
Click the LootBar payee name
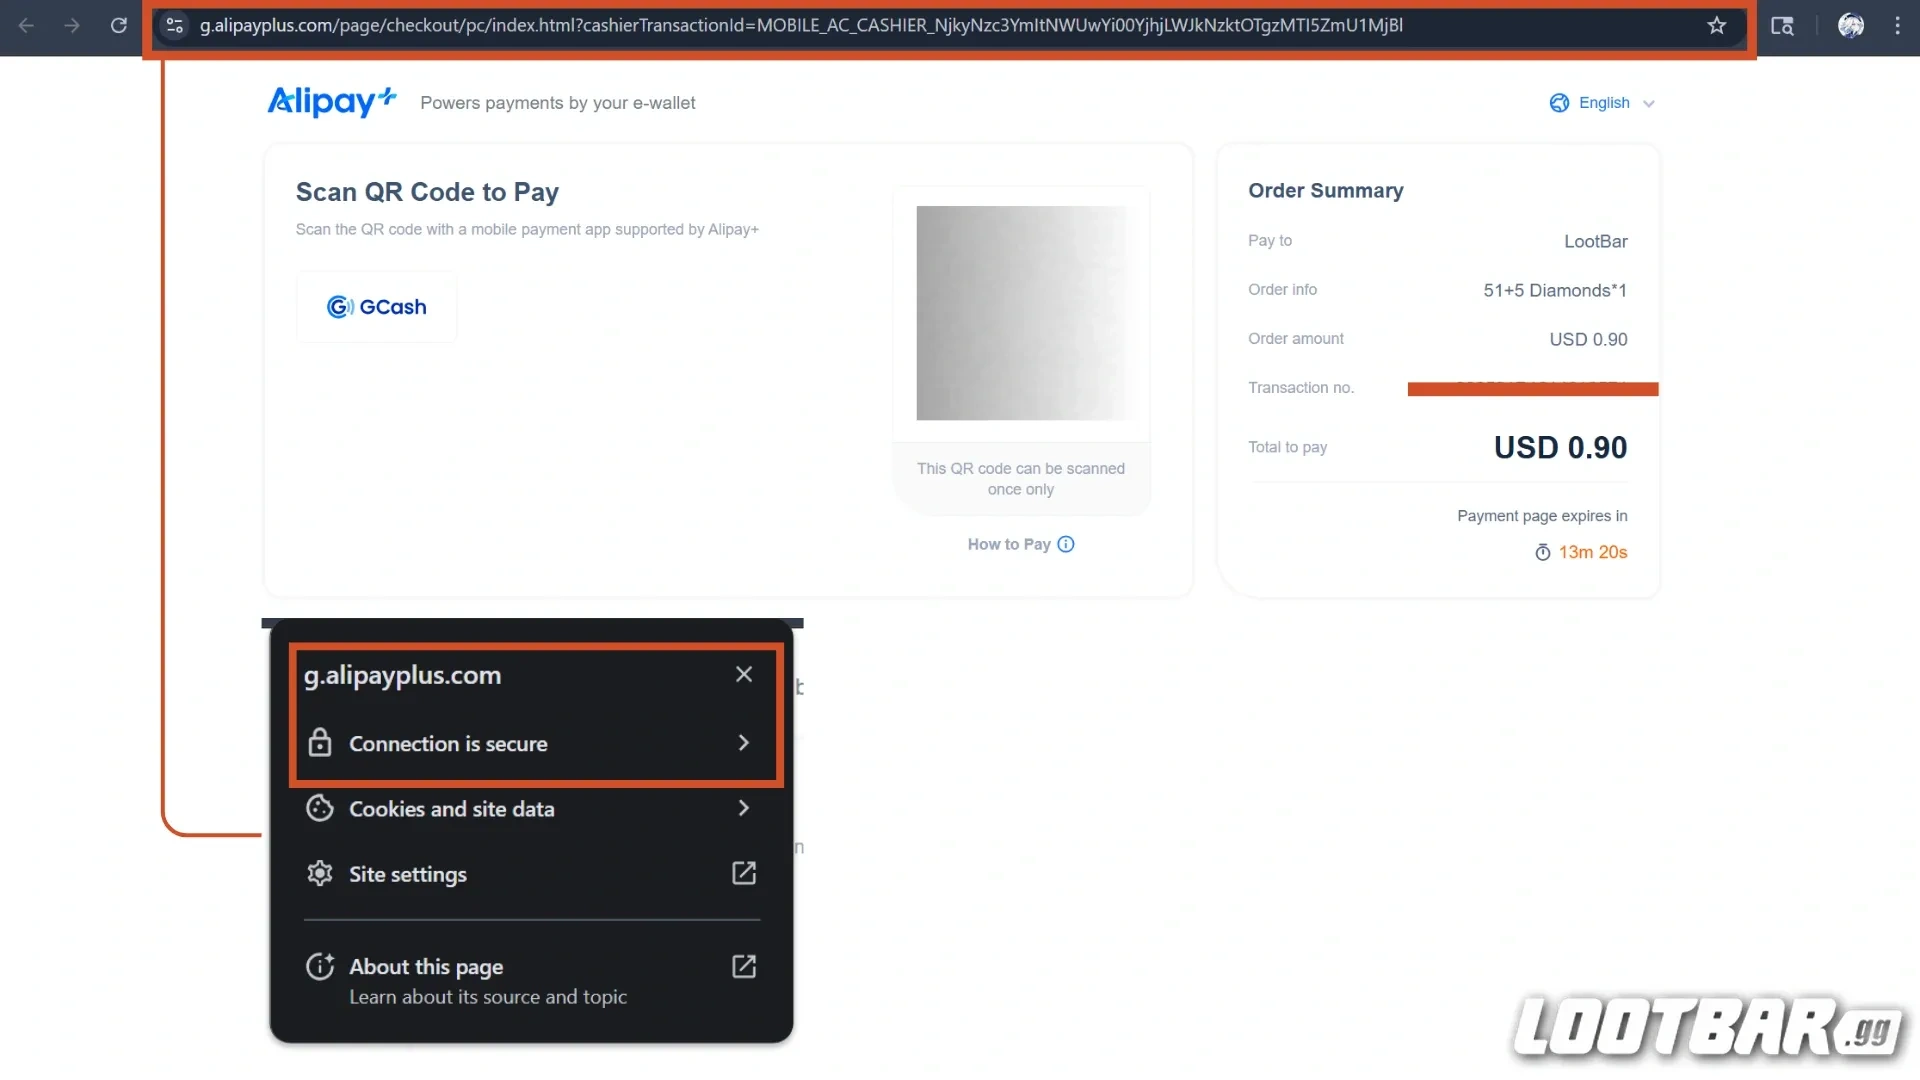(x=1596, y=241)
